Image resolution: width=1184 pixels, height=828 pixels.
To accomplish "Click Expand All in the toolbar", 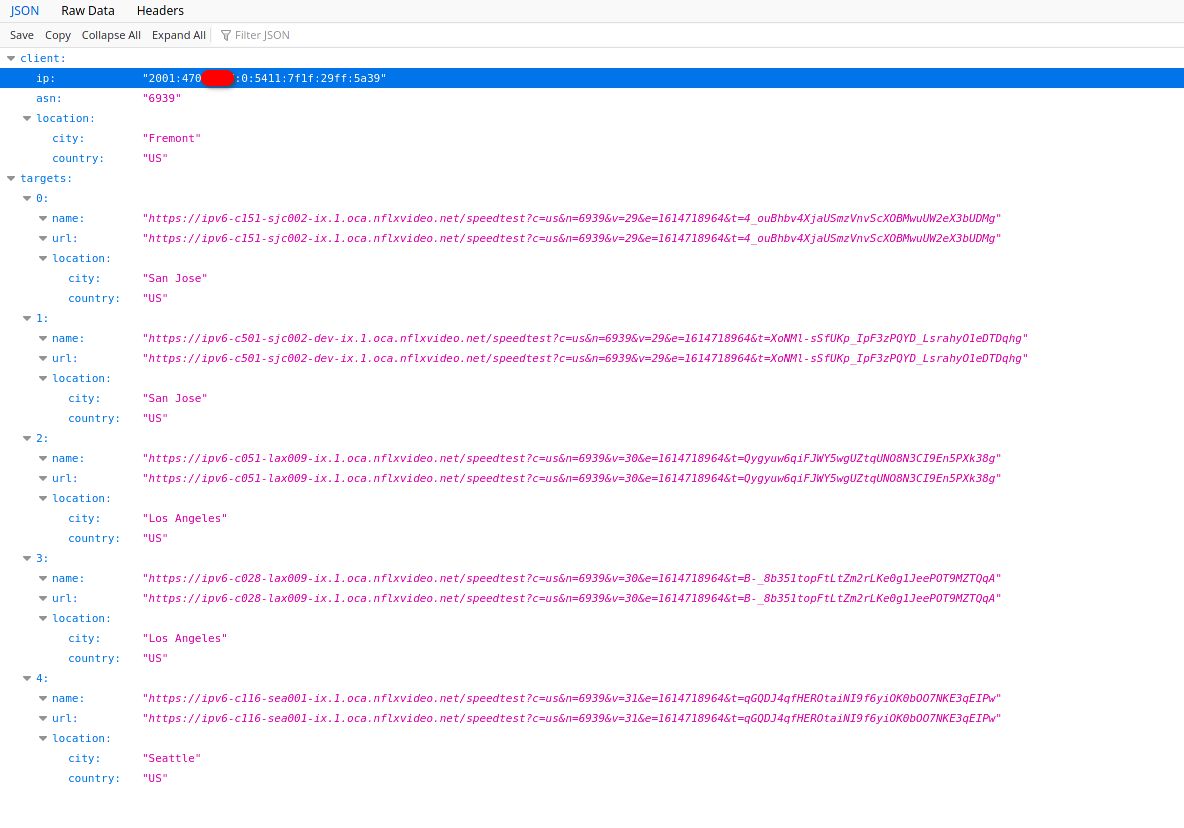I will (x=178, y=35).
